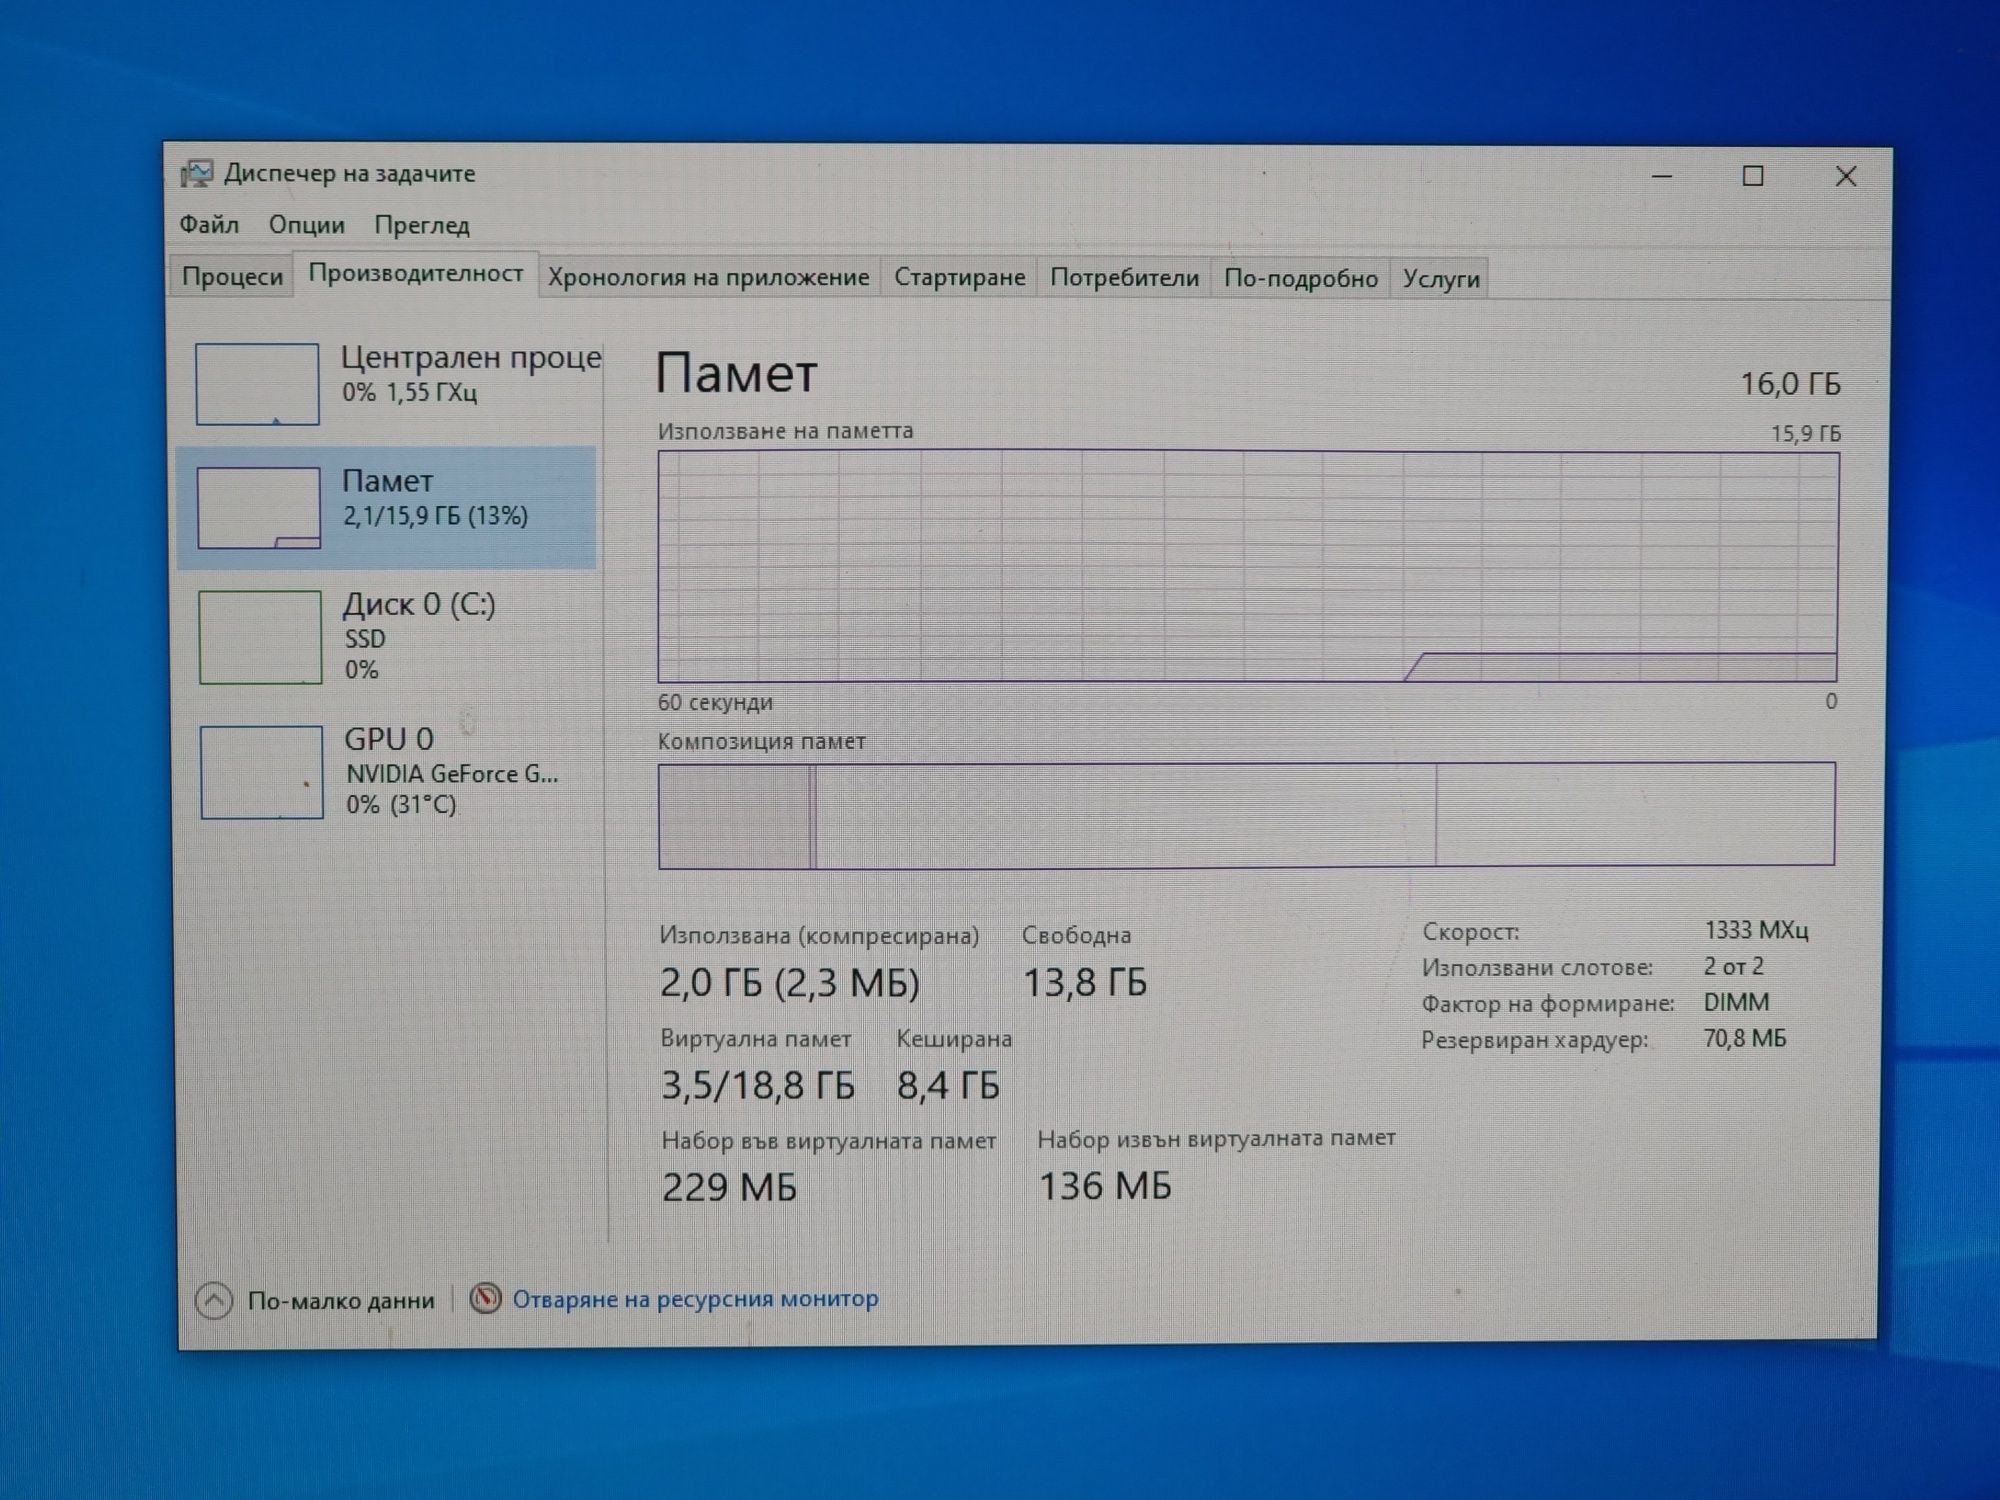
Task: Click the '2,0 ГБ (2,3 МБ)' in-use value
Action: pyautogui.click(x=790, y=983)
